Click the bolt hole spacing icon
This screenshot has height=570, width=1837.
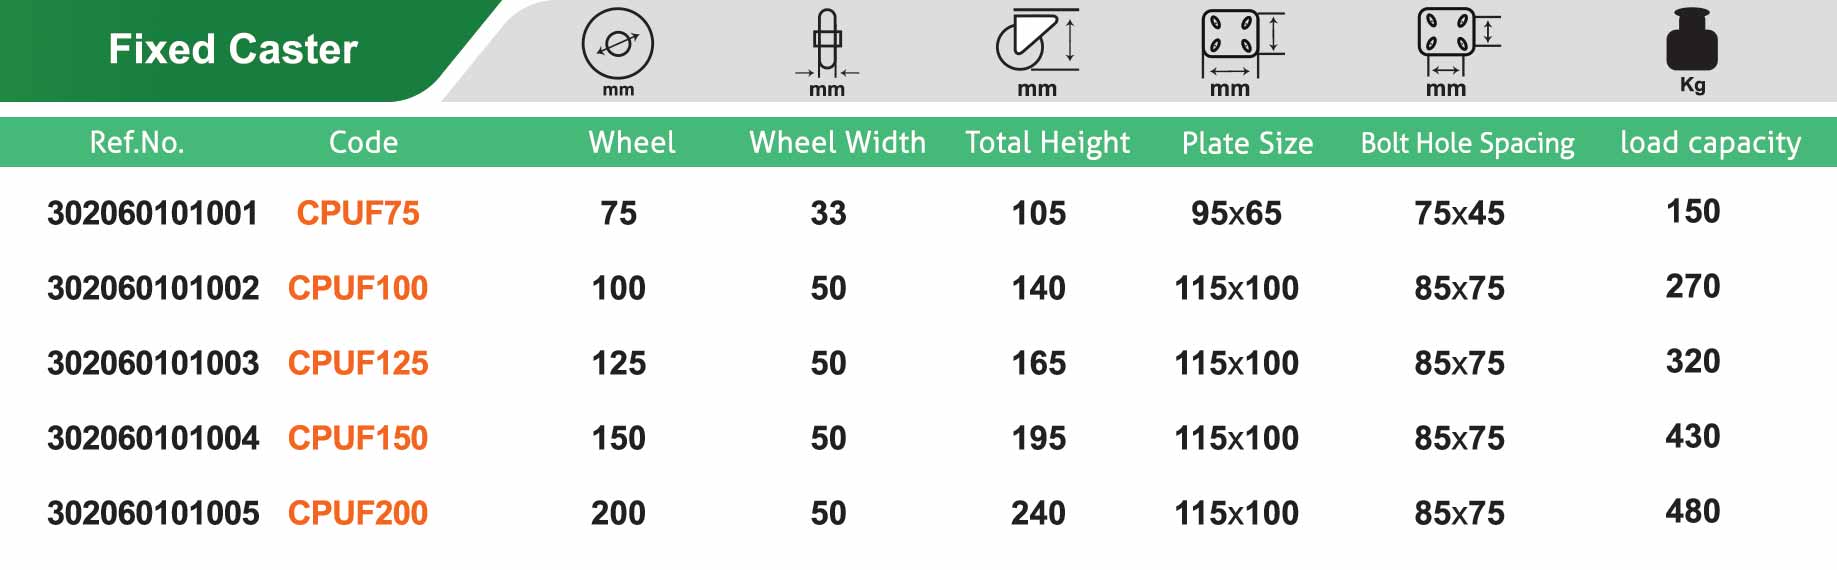[x=1456, y=40]
